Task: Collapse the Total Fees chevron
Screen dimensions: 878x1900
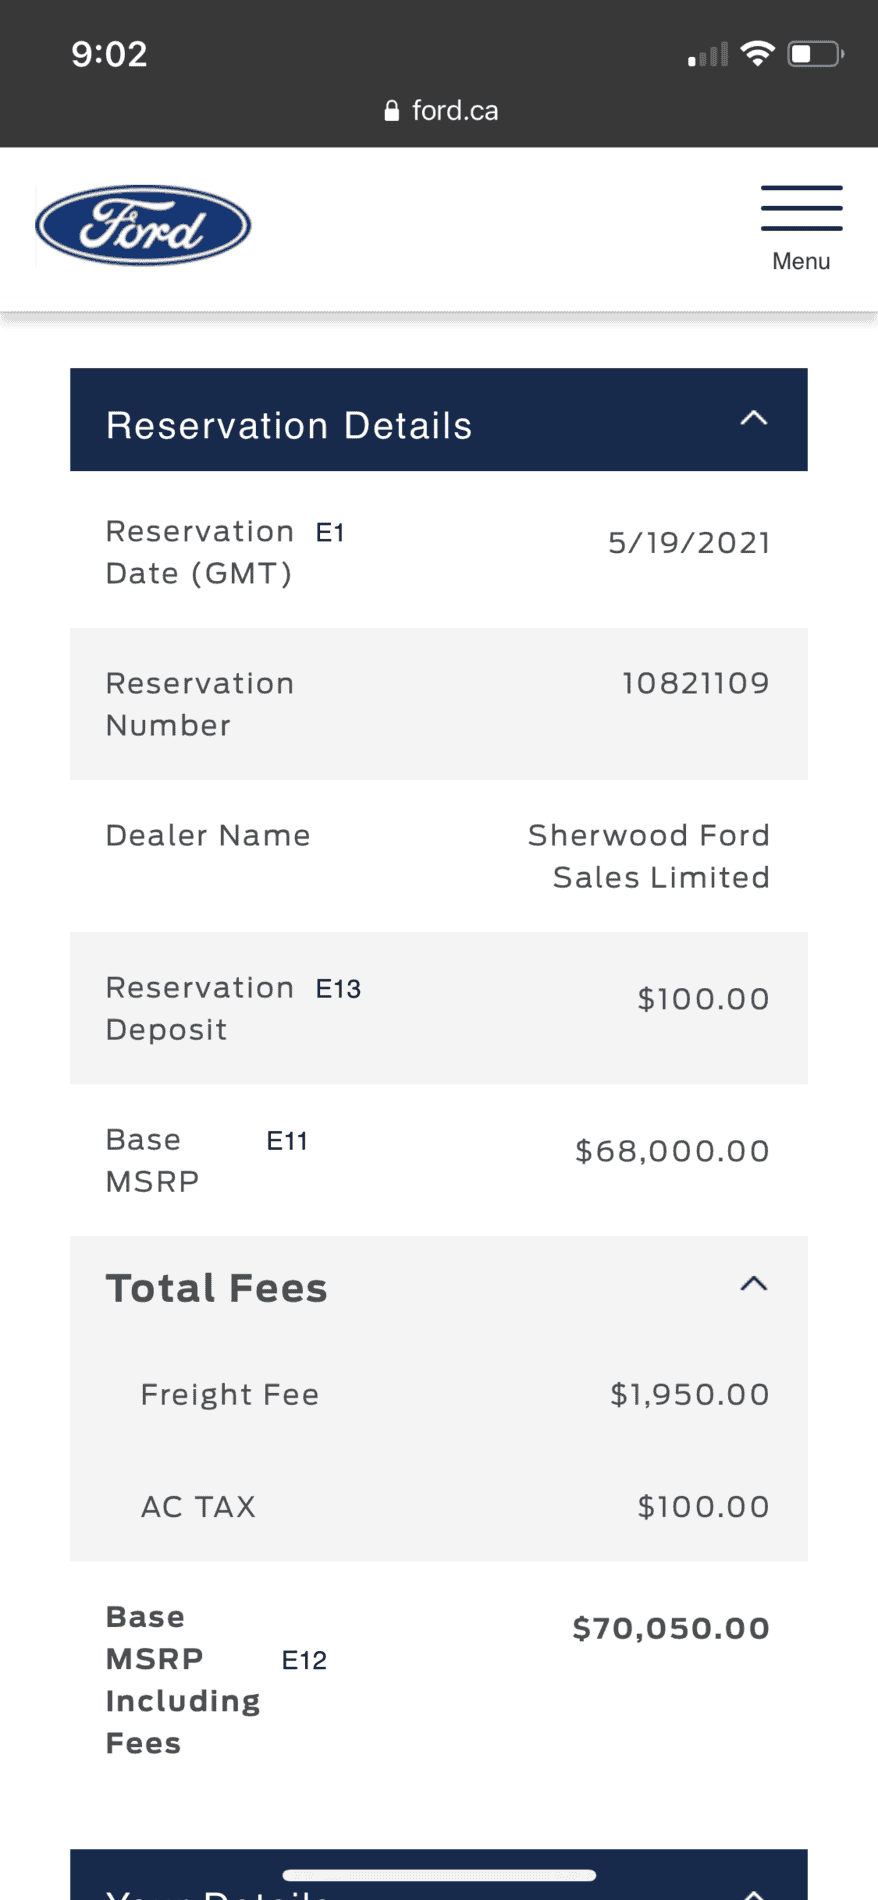Action: pyautogui.click(x=754, y=1284)
